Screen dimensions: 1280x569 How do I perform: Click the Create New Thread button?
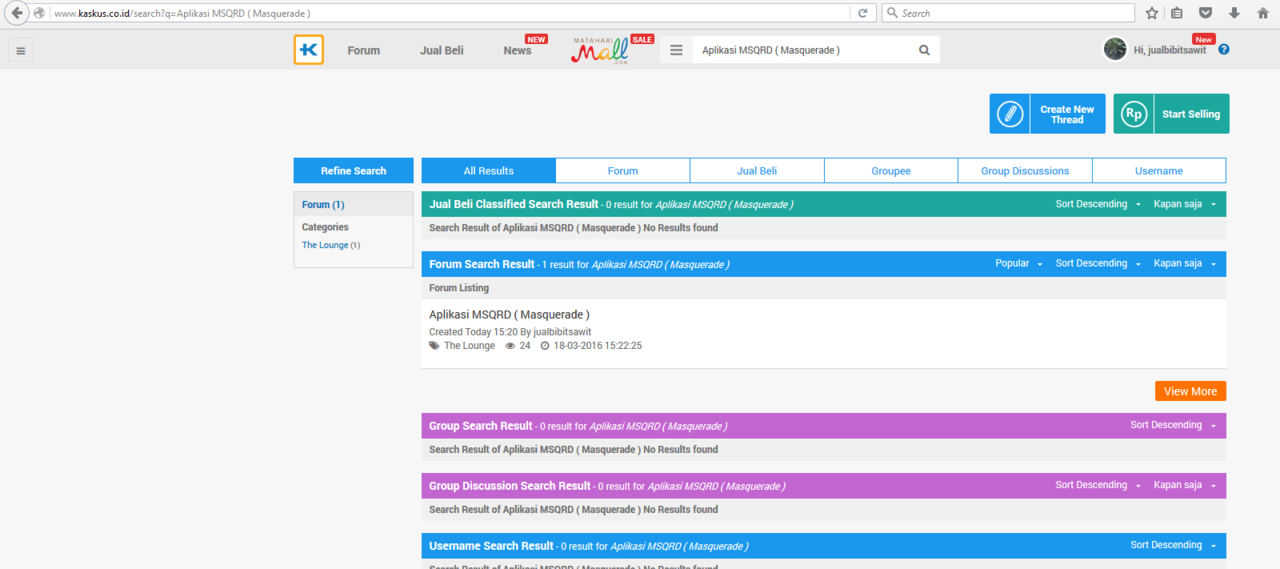(1048, 114)
